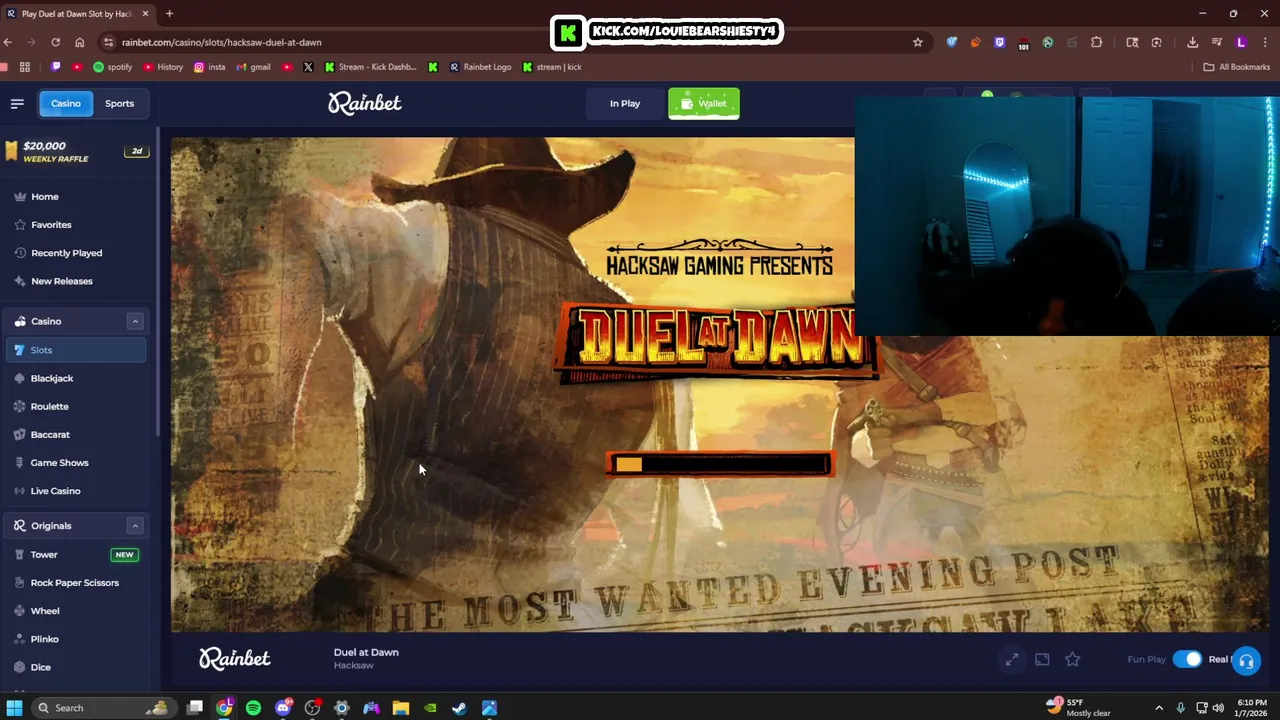Viewport: 1280px width, 720px height.
Task: Toggle Fun Play / Real Play switch
Action: (x=1187, y=659)
